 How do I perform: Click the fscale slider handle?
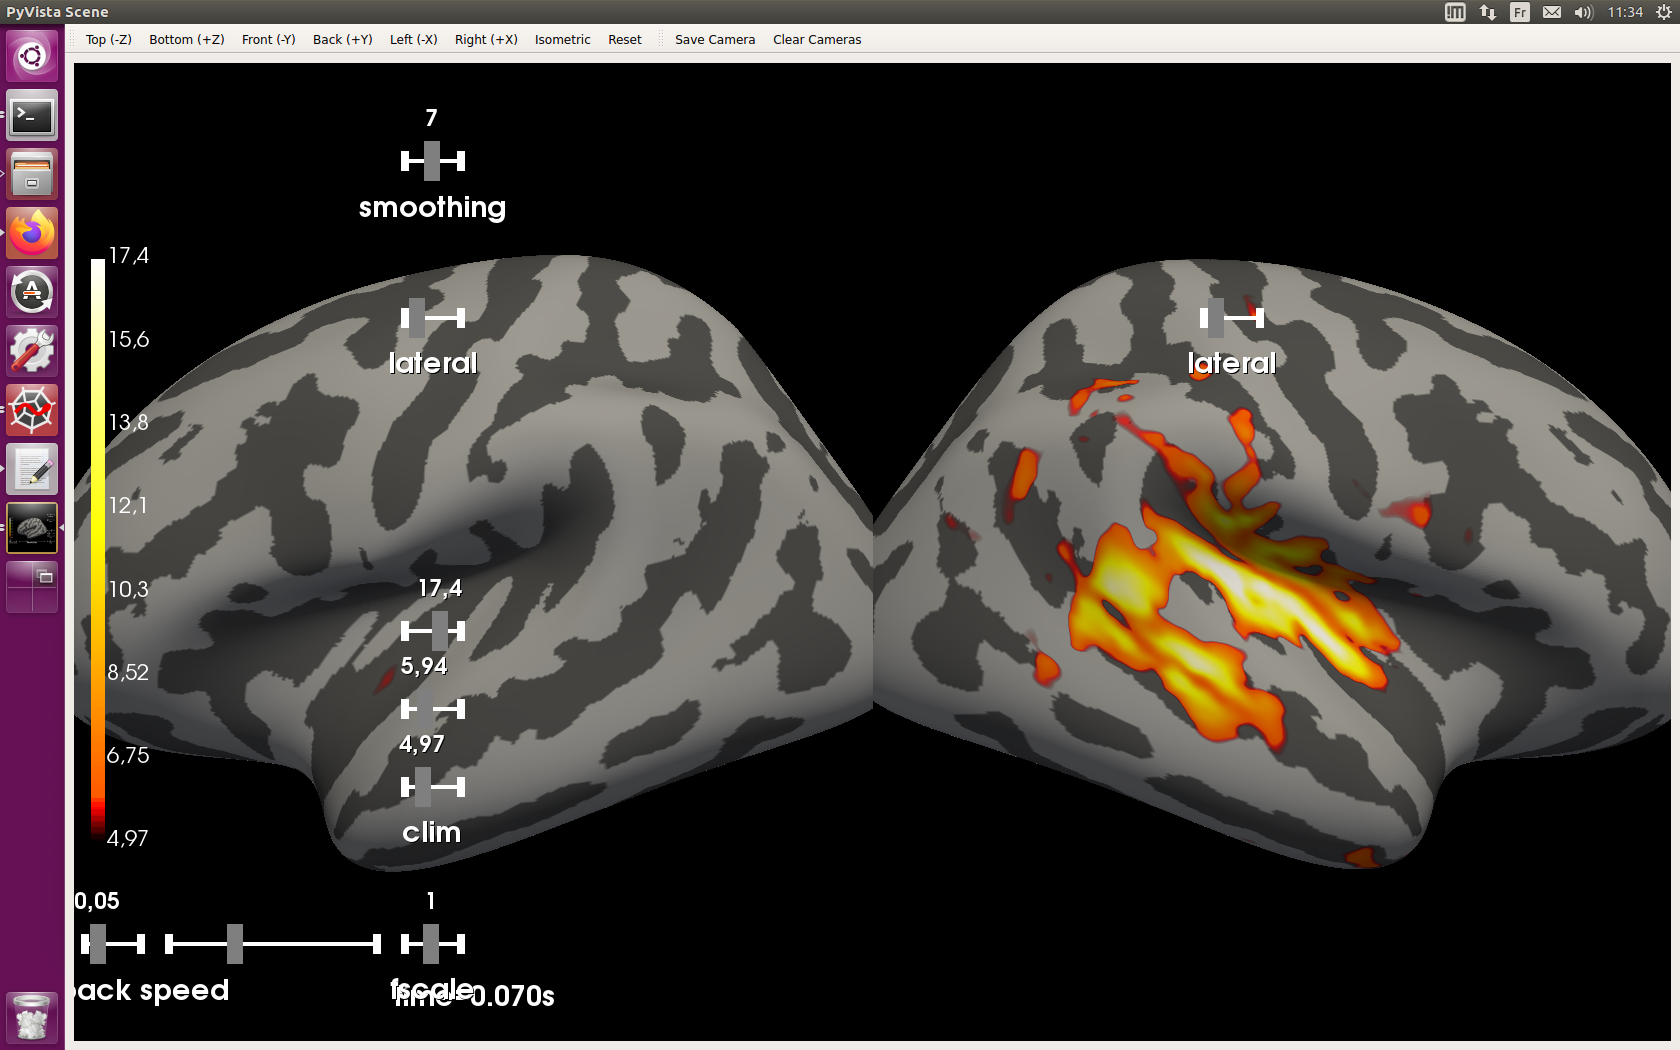tap(431, 942)
